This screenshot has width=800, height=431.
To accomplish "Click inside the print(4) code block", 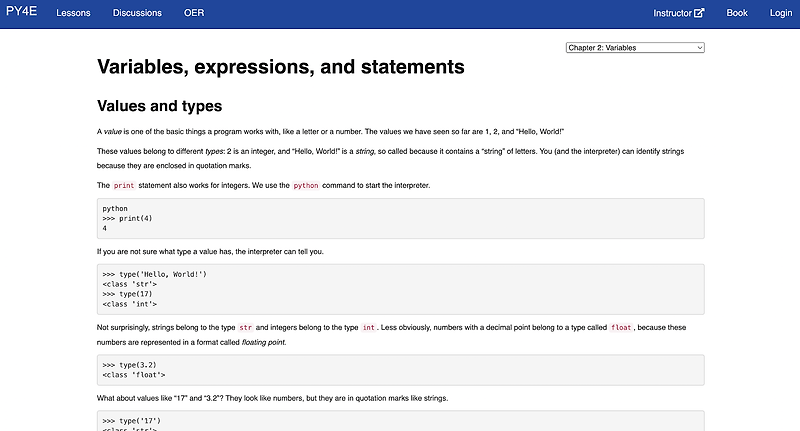I will pos(400,218).
